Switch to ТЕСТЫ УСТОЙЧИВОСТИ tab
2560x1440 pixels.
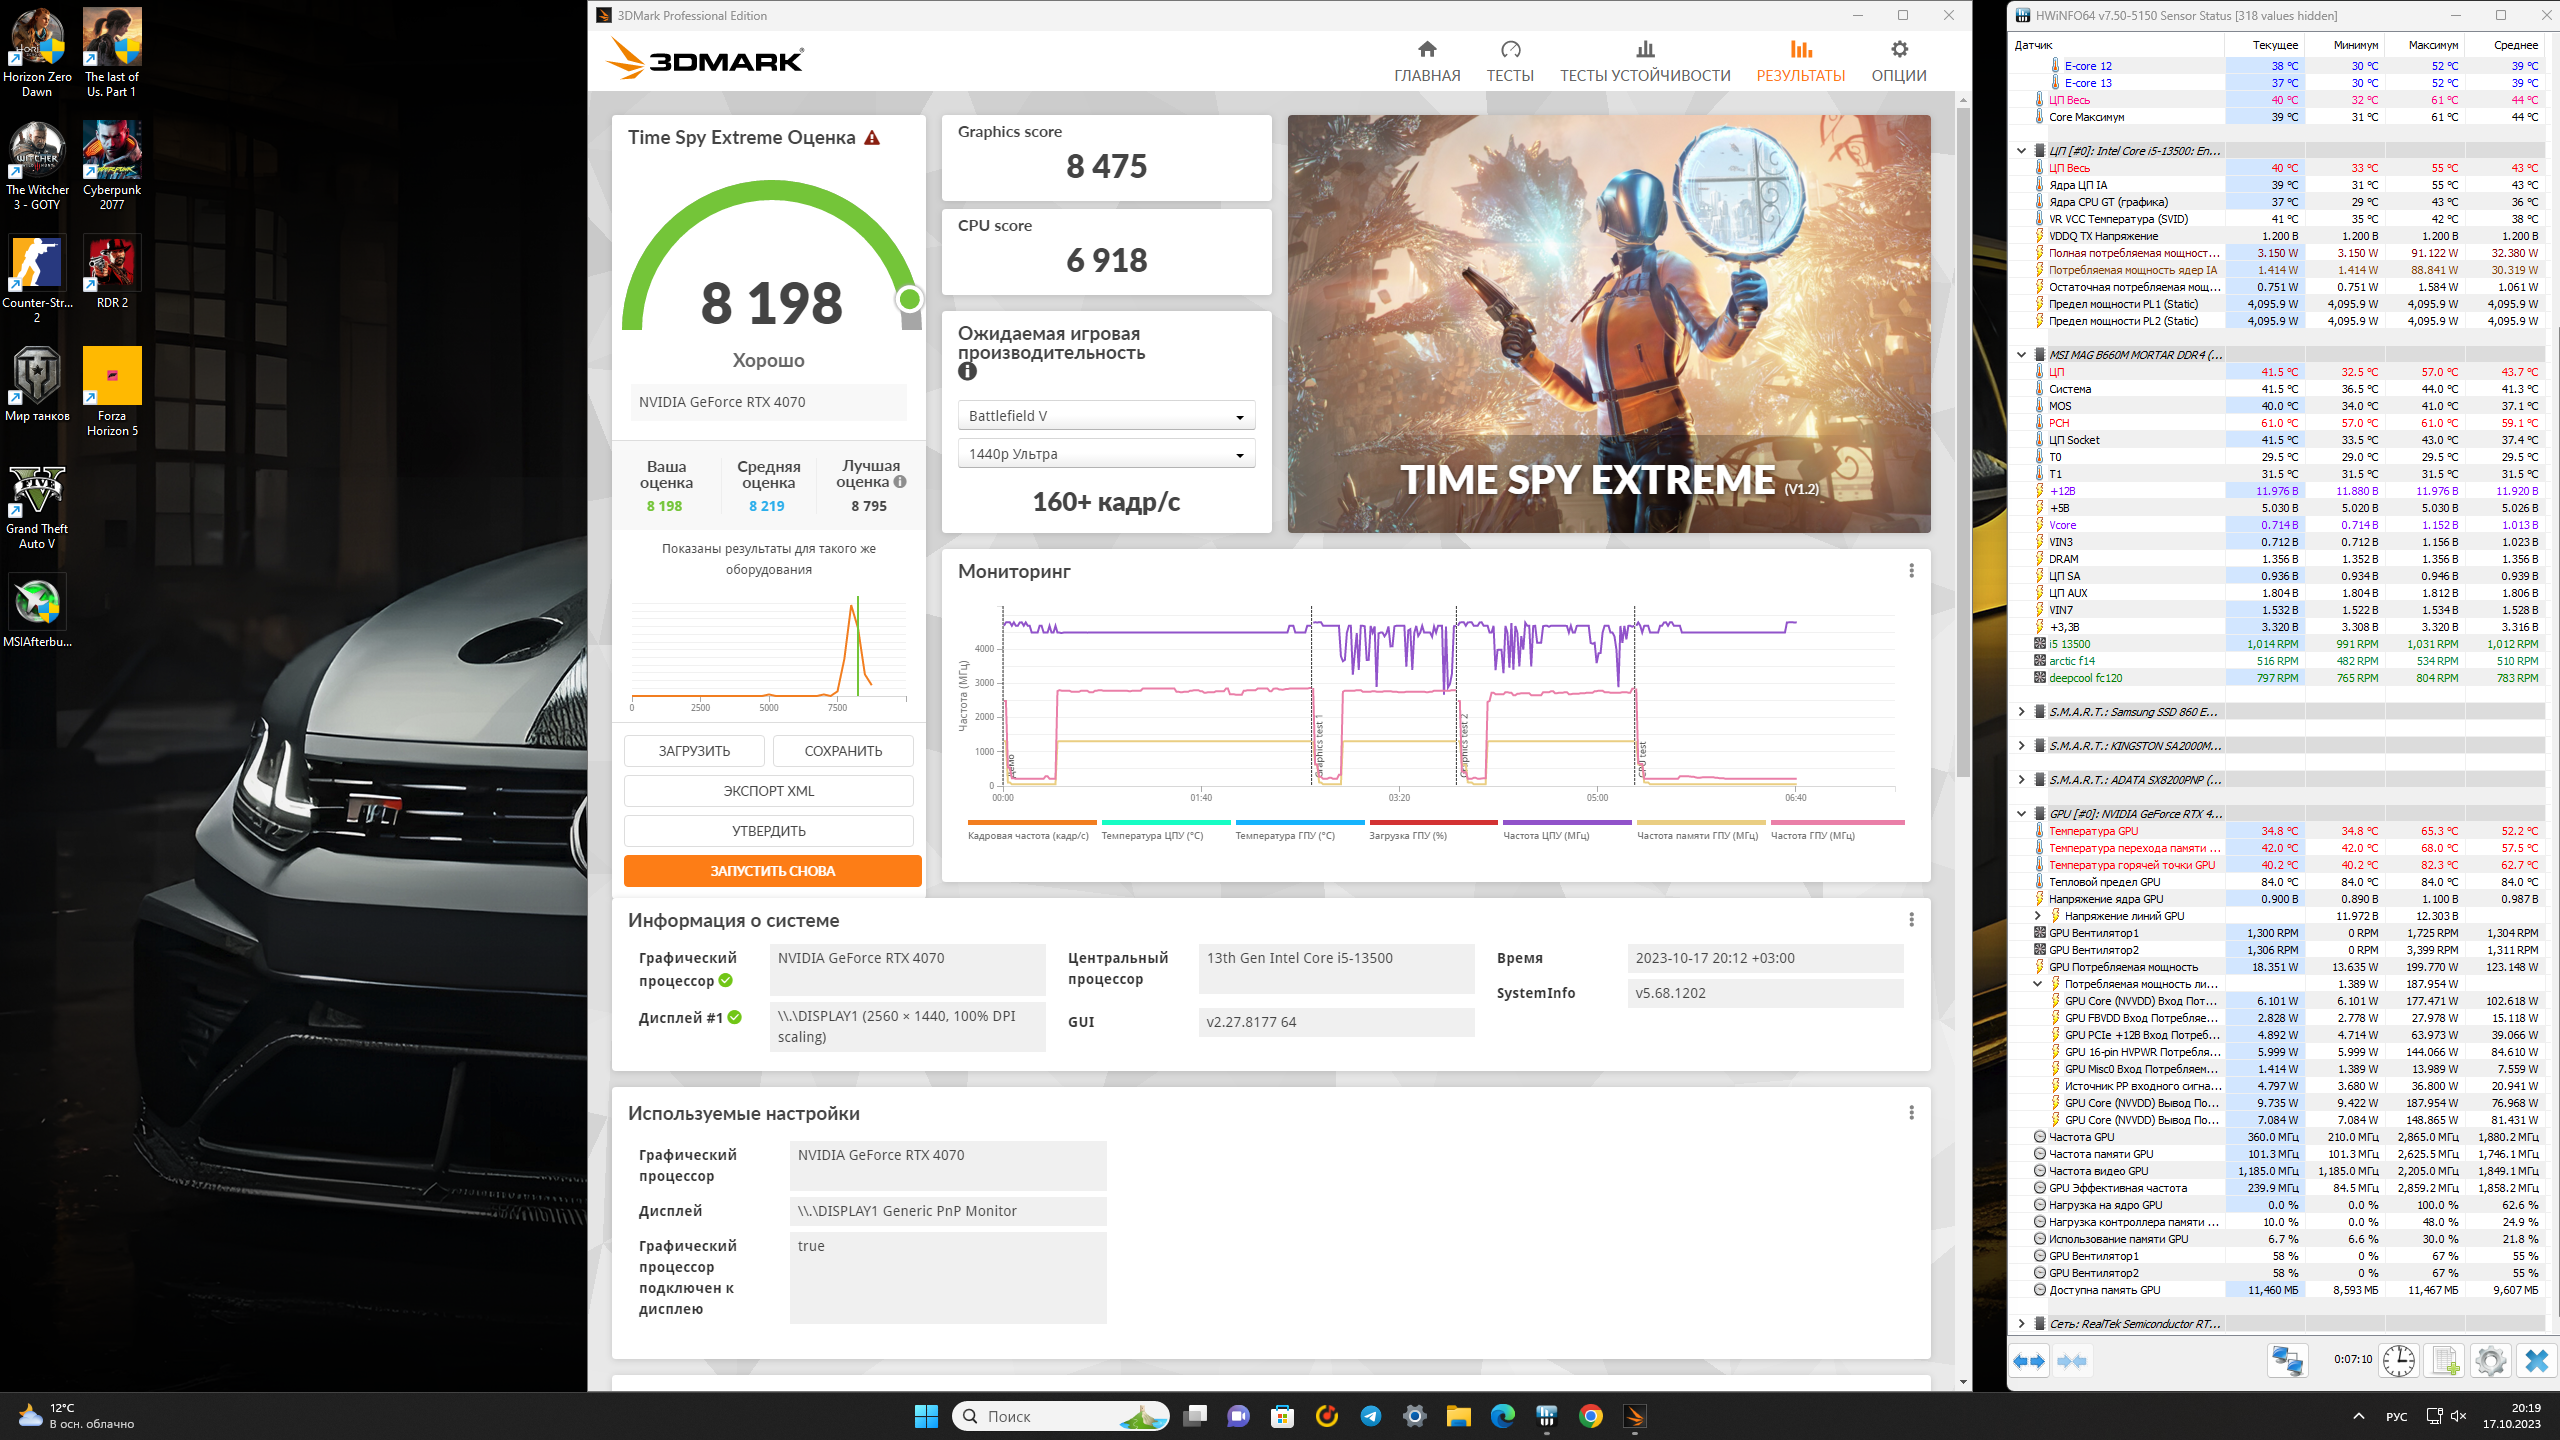coord(1645,61)
